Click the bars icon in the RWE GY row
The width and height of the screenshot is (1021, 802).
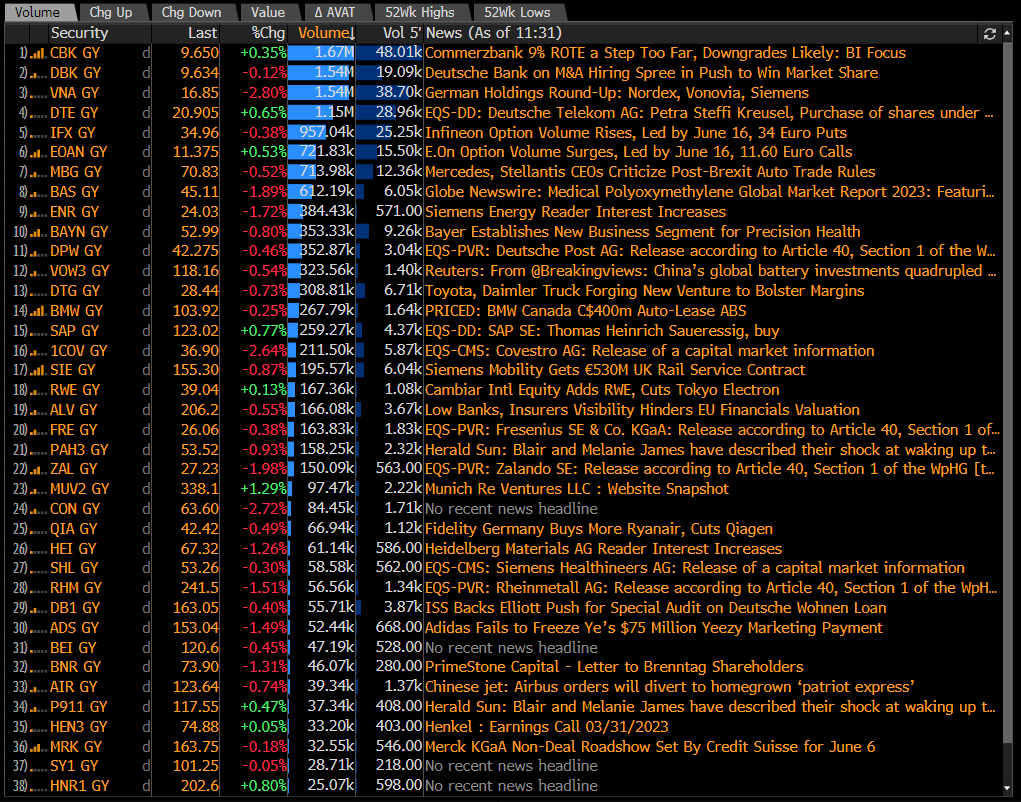click(38, 391)
